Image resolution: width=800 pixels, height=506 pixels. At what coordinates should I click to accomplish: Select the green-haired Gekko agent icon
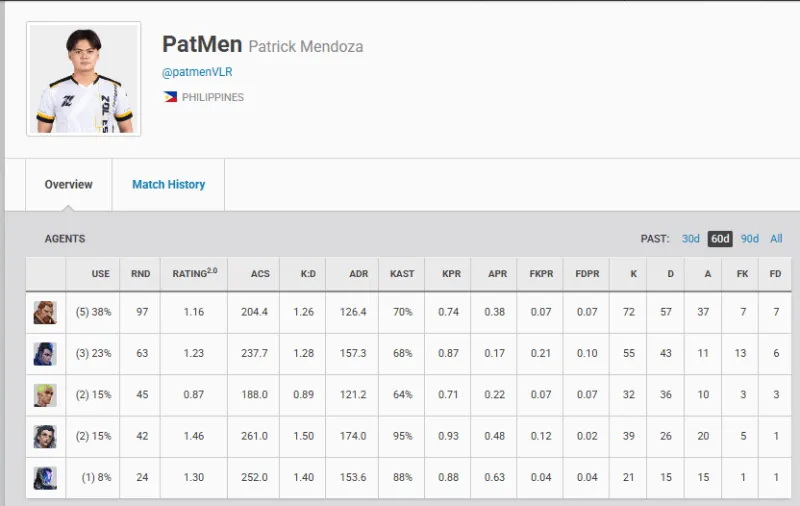click(45, 394)
